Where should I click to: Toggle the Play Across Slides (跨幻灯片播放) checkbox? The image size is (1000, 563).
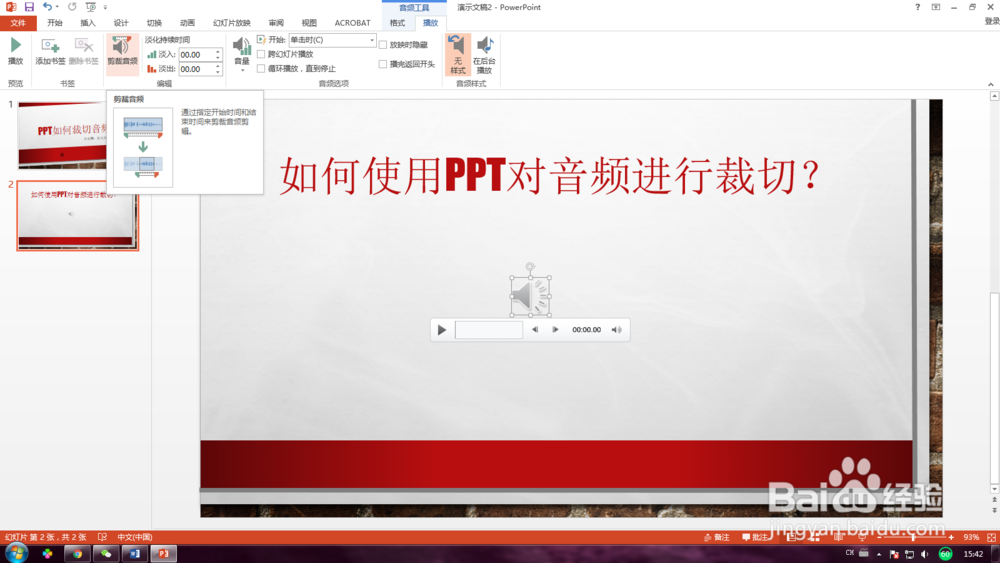[261, 54]
